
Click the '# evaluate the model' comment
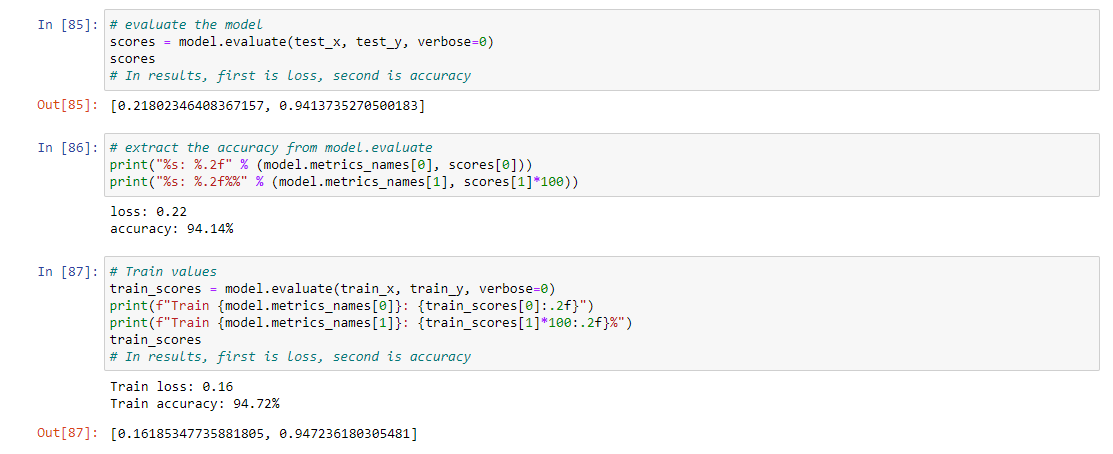tap(186, 25)
